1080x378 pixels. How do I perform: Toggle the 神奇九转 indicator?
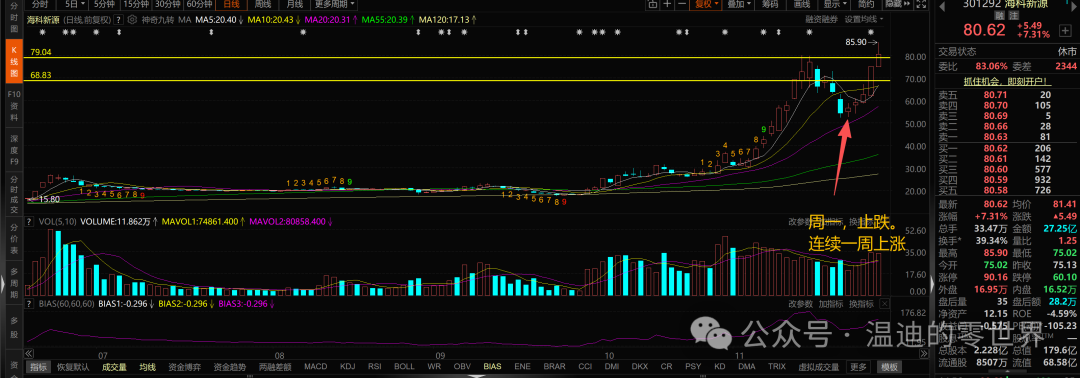click(158, 19)
